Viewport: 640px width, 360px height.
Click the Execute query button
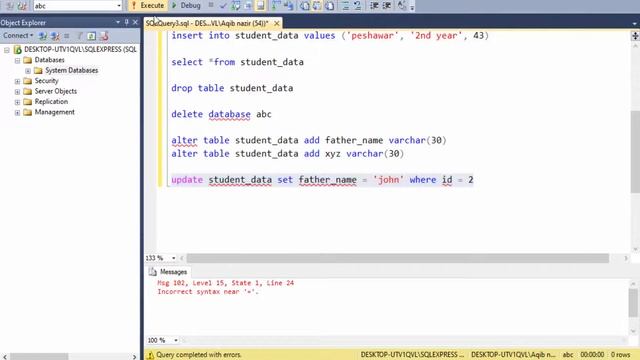point(147,6)
